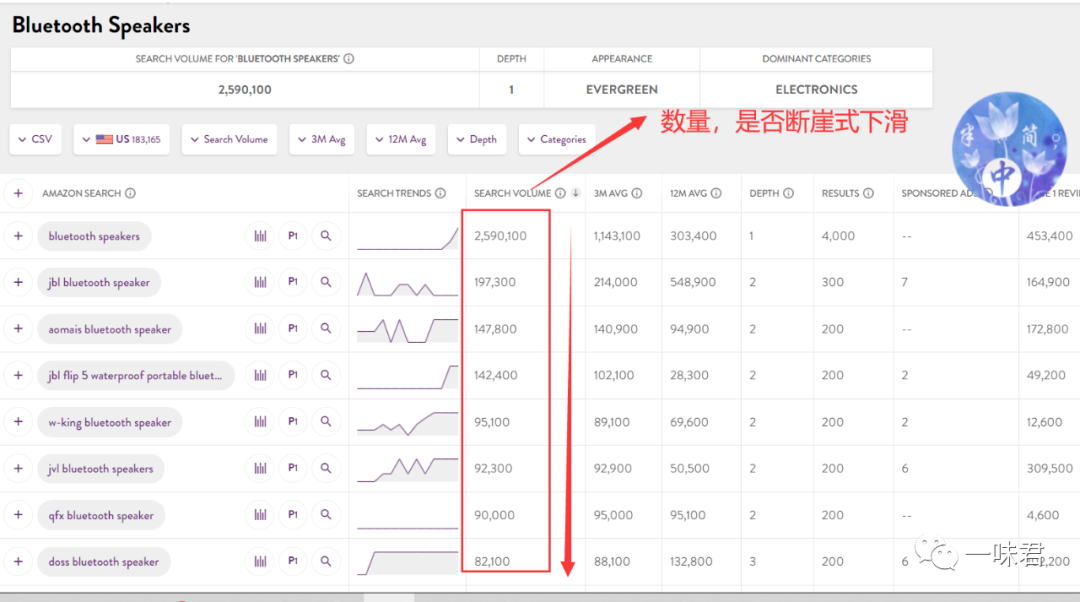Screen dimensions: 1080x602
Task: Click plus button in the table header row
Action: click(19, 193)
